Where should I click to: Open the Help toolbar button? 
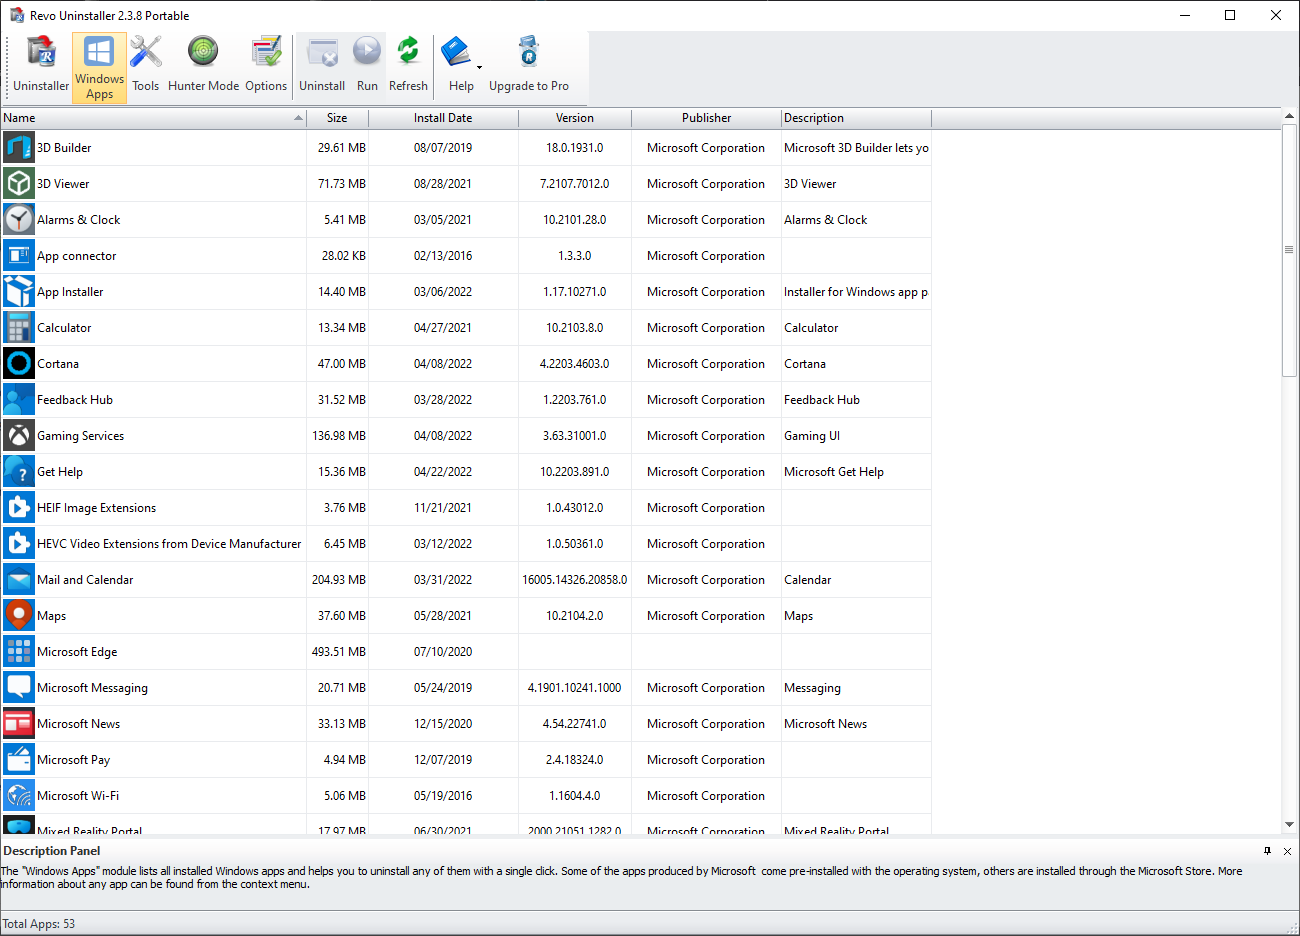(459, 66)
